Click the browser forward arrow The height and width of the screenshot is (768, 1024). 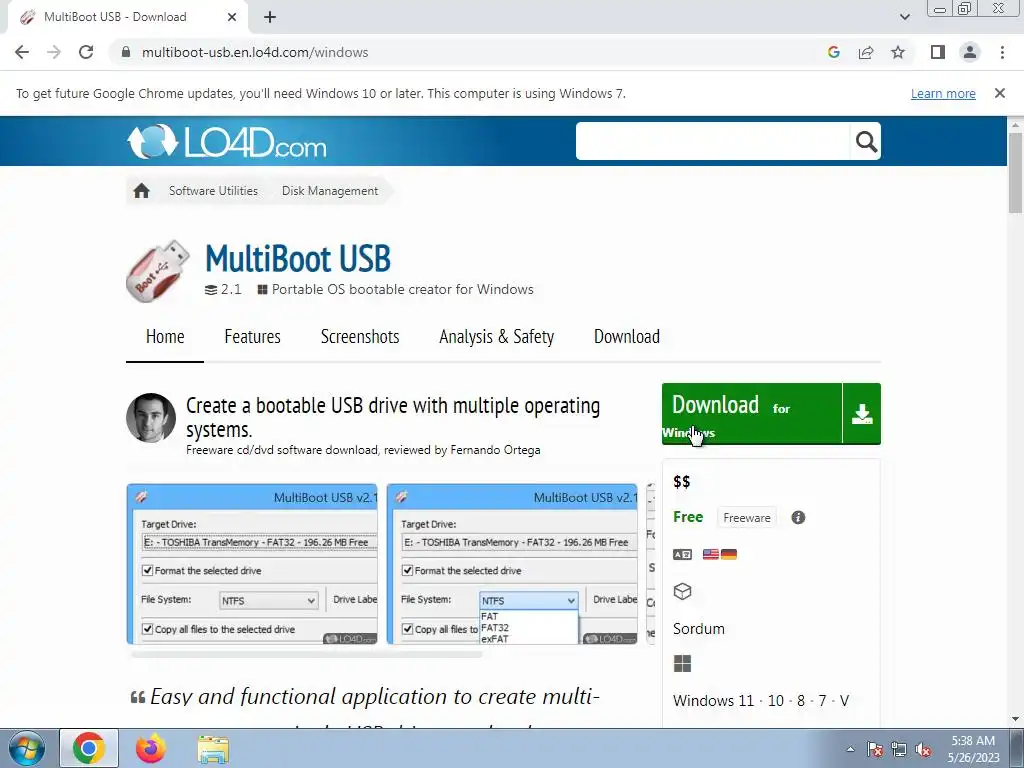(x=54, y=52)
